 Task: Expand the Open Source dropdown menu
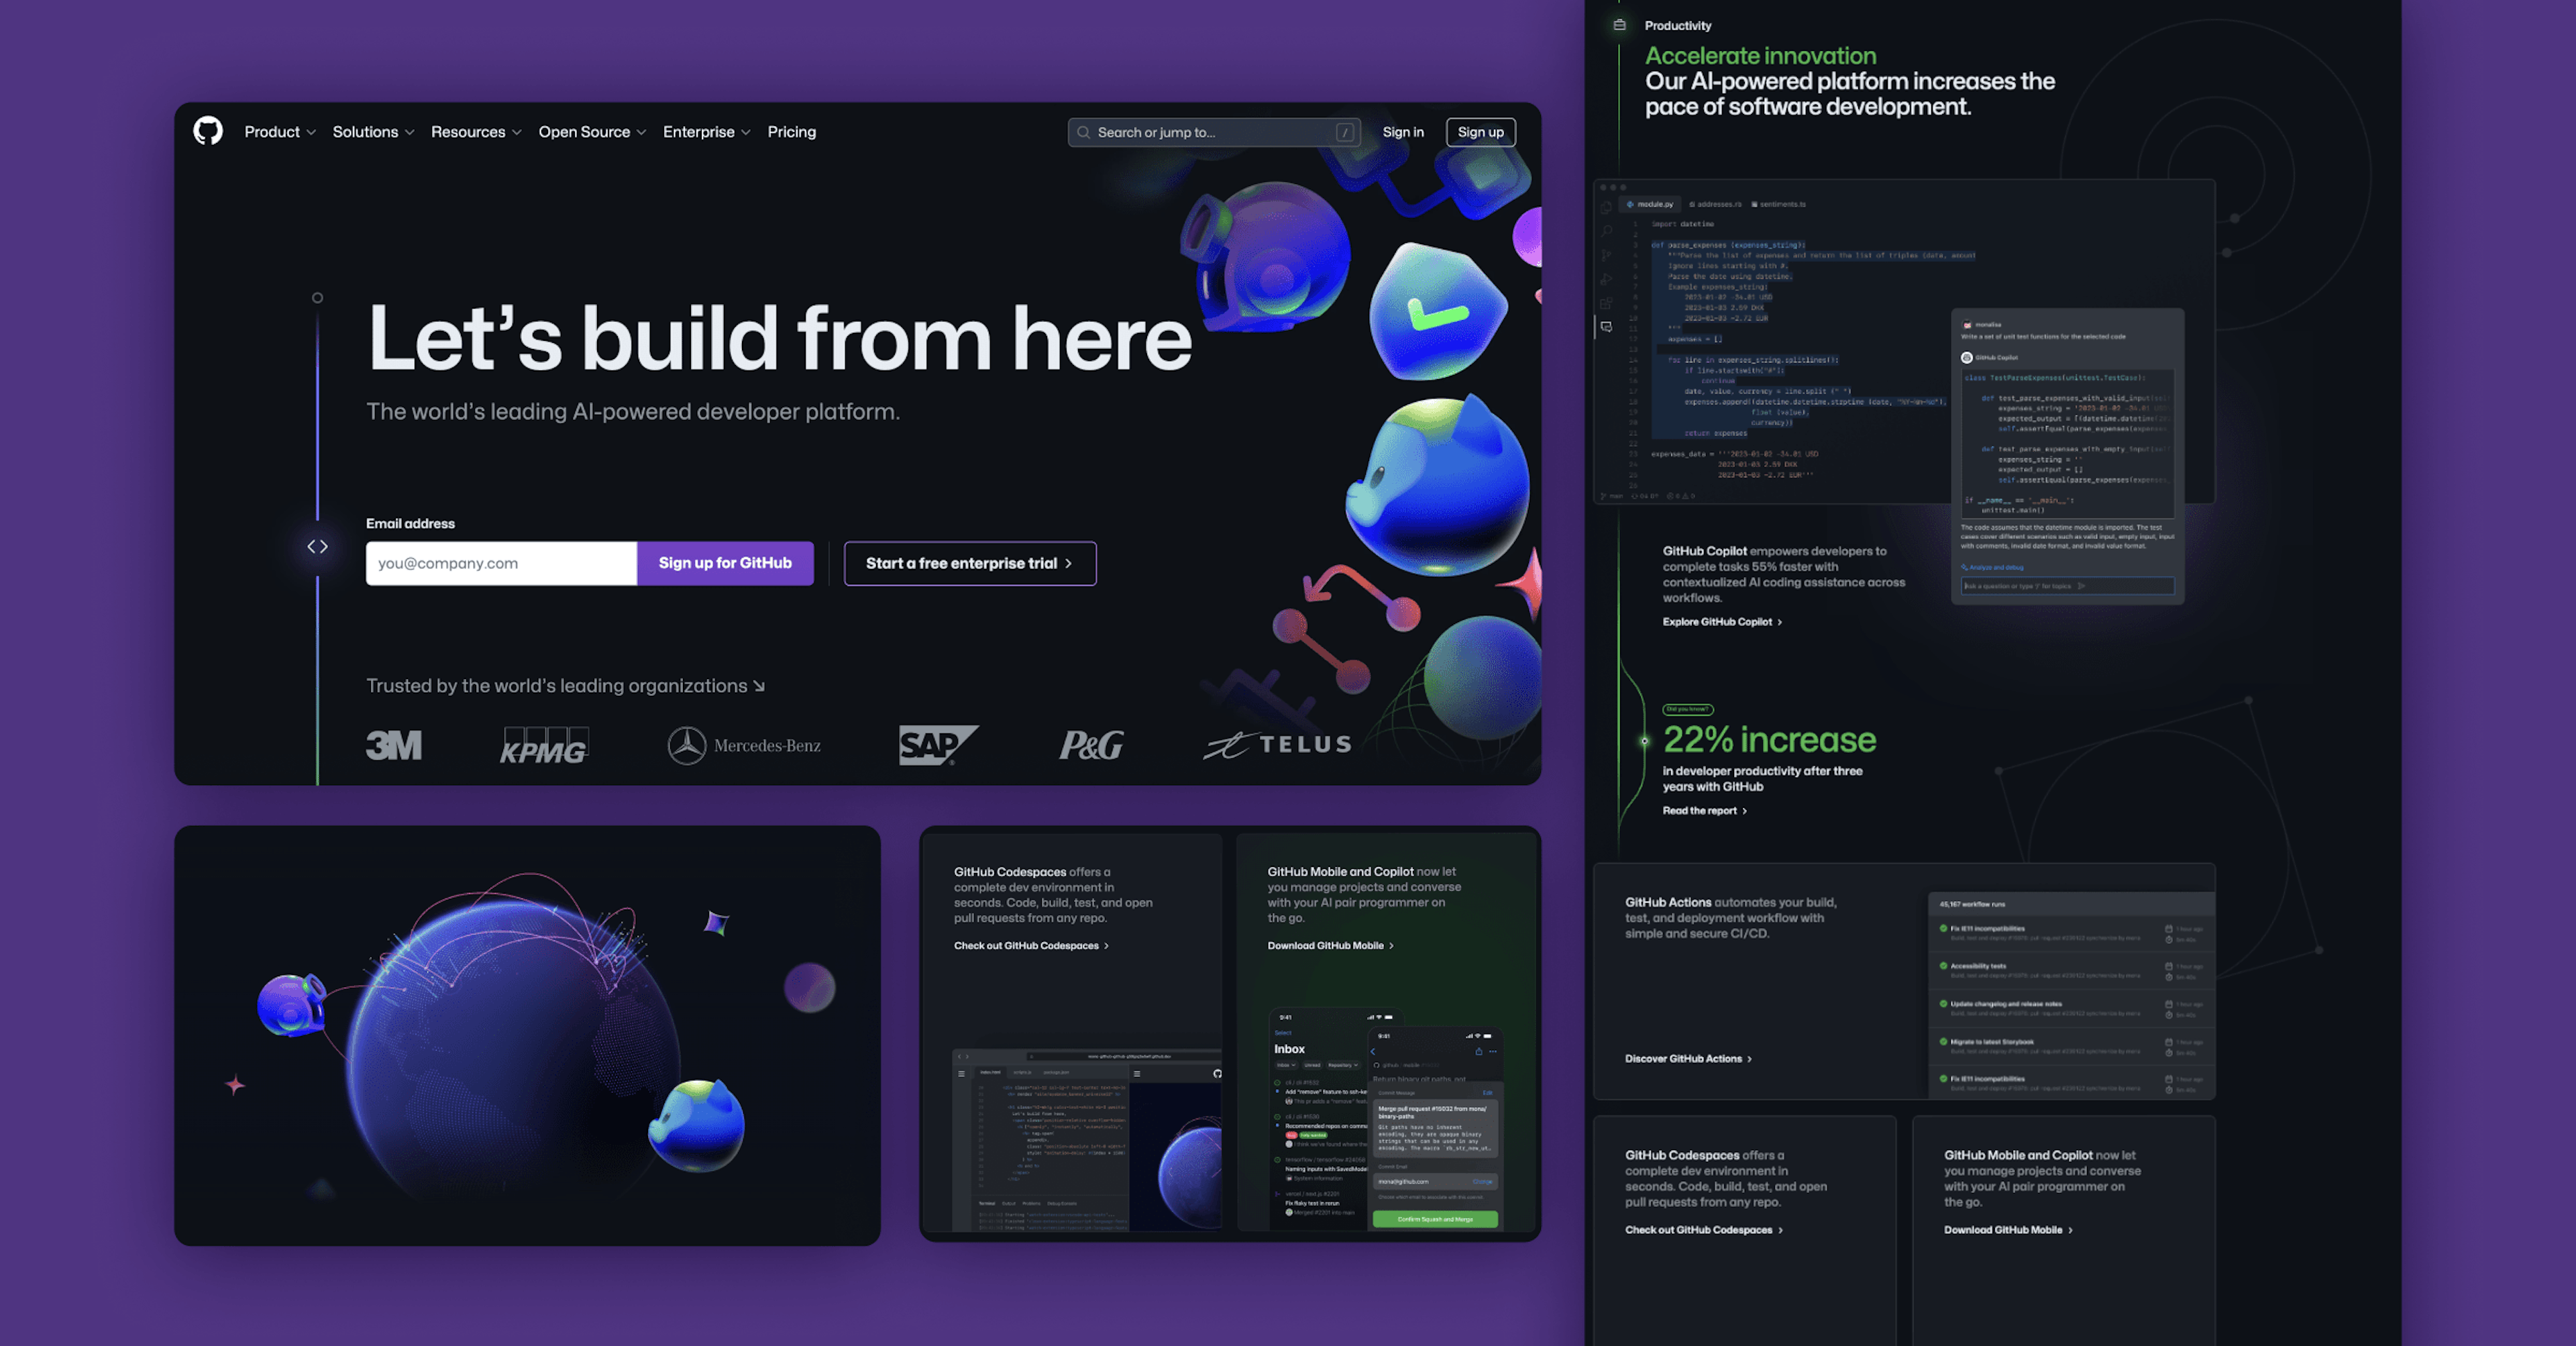tap(592, 132)
